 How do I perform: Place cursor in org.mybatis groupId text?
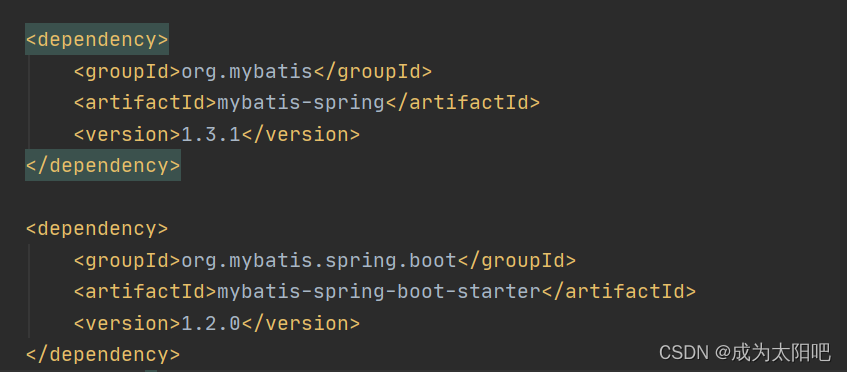coord(247,72)
